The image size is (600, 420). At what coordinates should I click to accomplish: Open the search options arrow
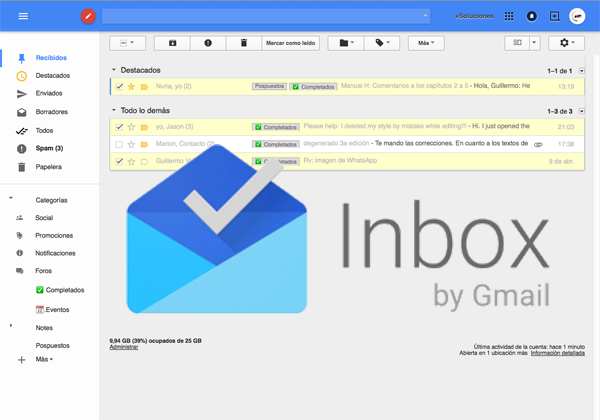(425, 16)
